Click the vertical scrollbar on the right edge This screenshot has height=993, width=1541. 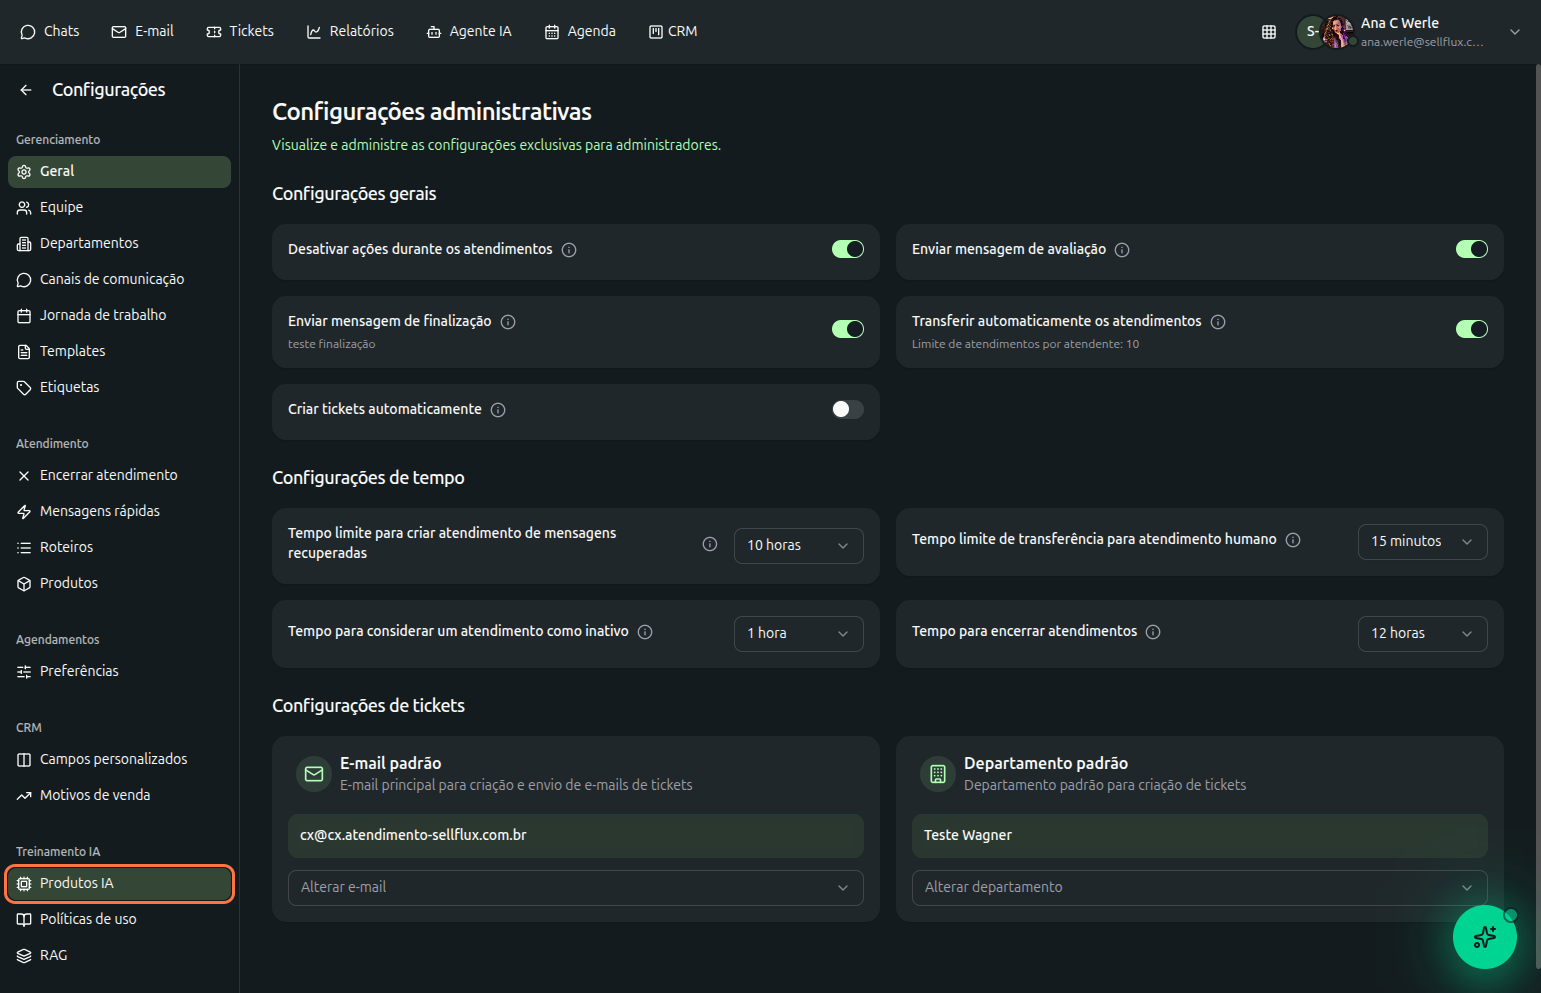[x=1537, y=500]
